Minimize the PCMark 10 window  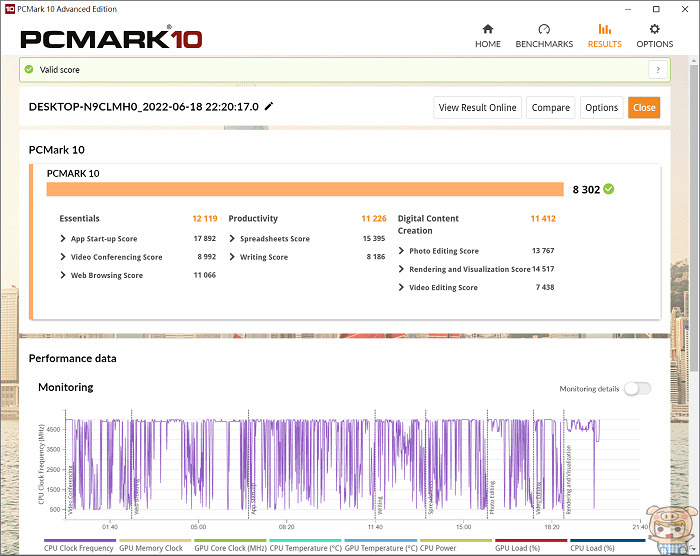point(628,9)
